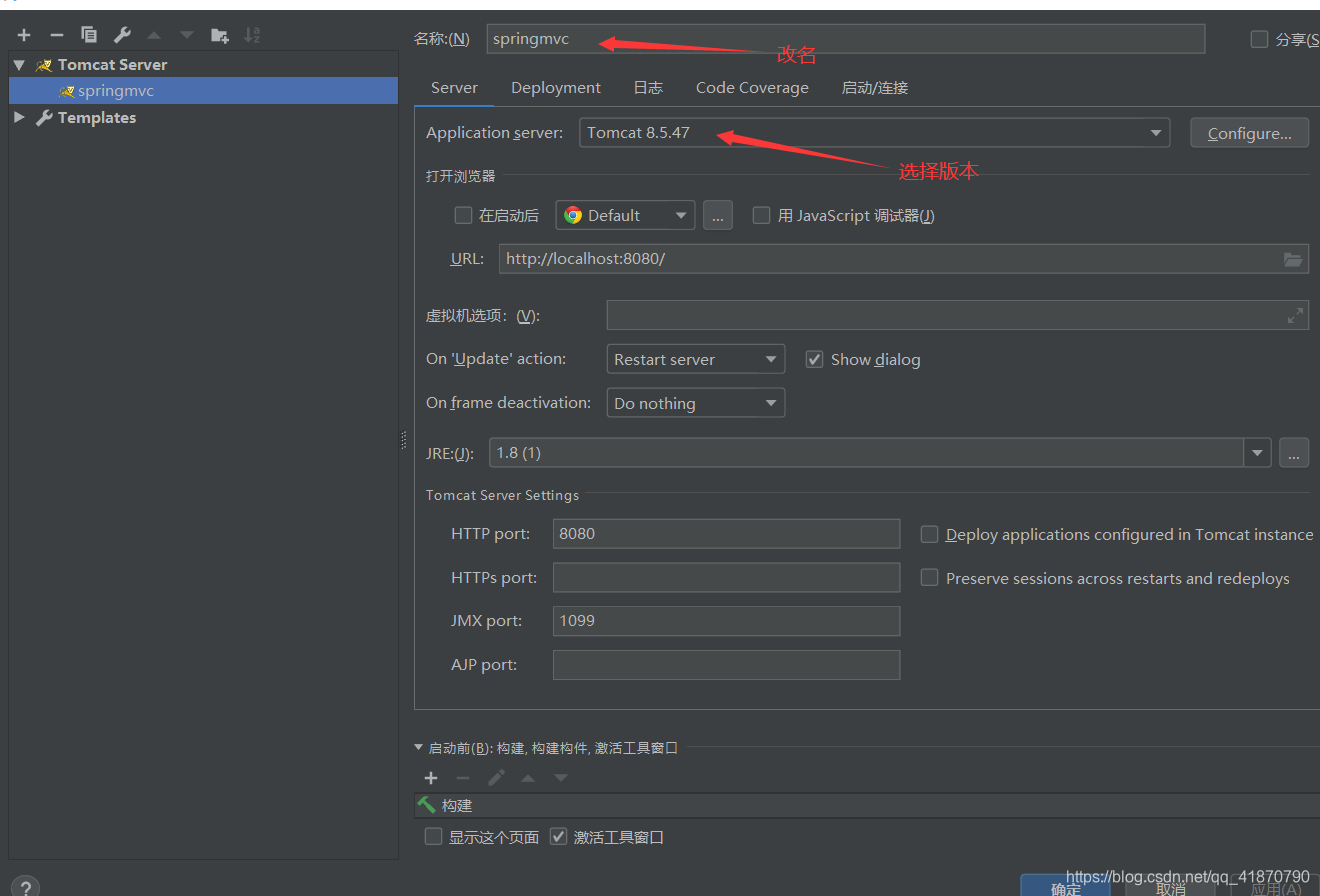Enable Preserve sessions across restarts

click(929, 578)
